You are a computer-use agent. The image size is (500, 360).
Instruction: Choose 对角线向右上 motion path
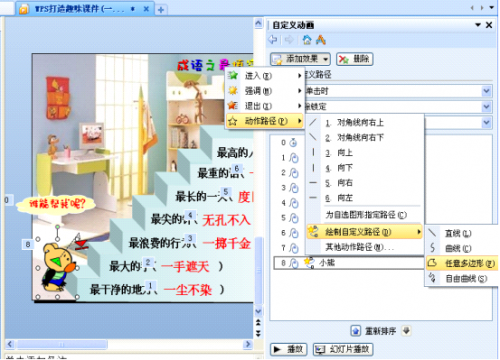coord(365,123)
